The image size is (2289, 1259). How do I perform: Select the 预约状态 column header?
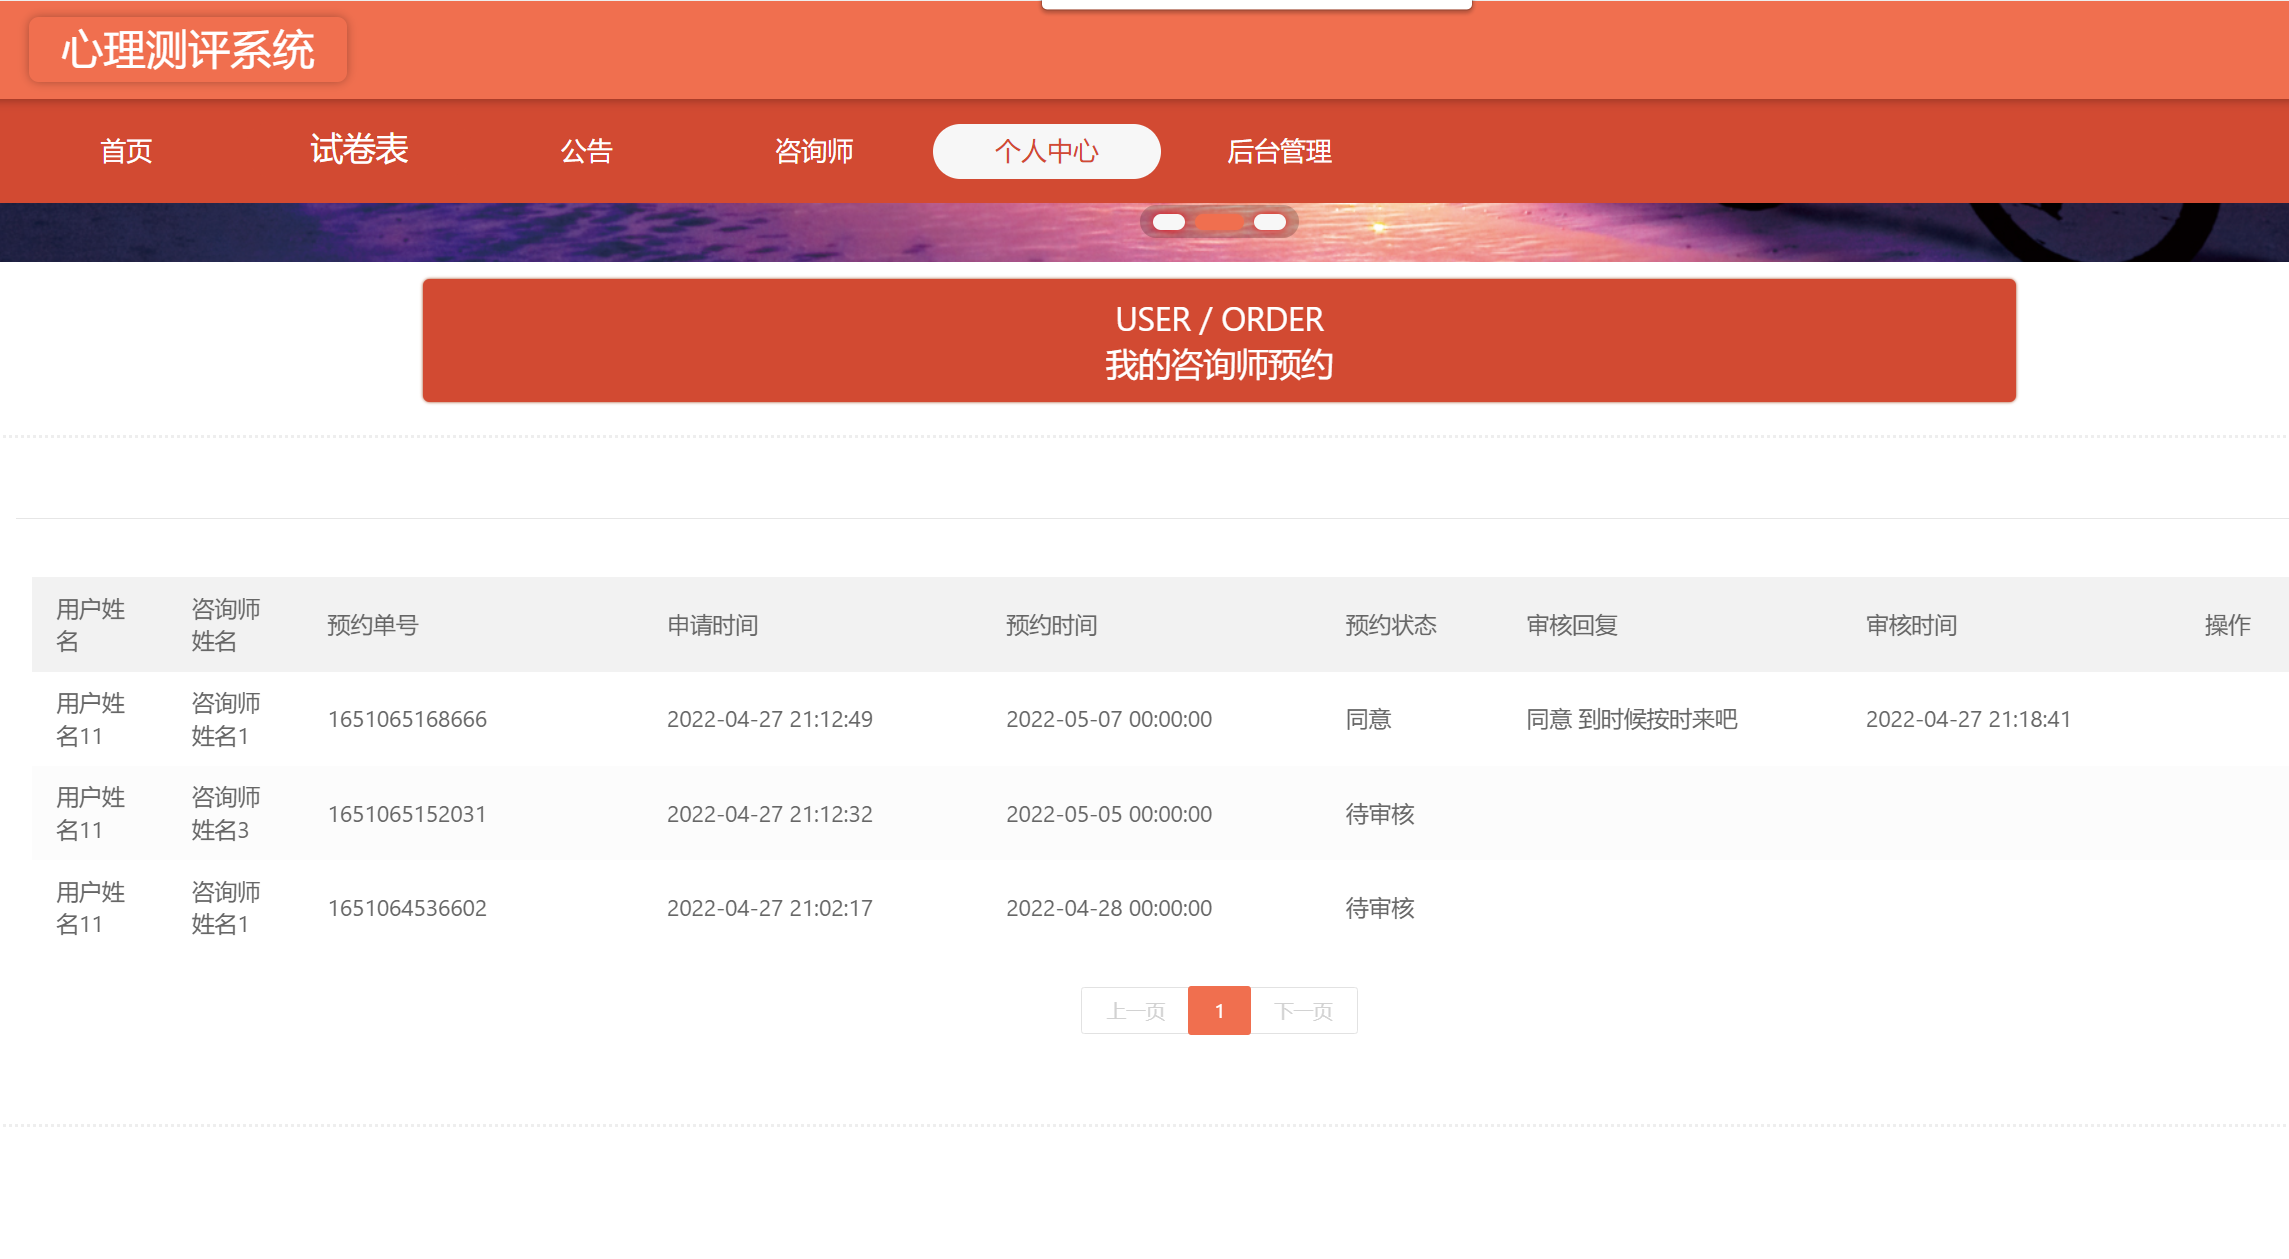coord(1391,624)
